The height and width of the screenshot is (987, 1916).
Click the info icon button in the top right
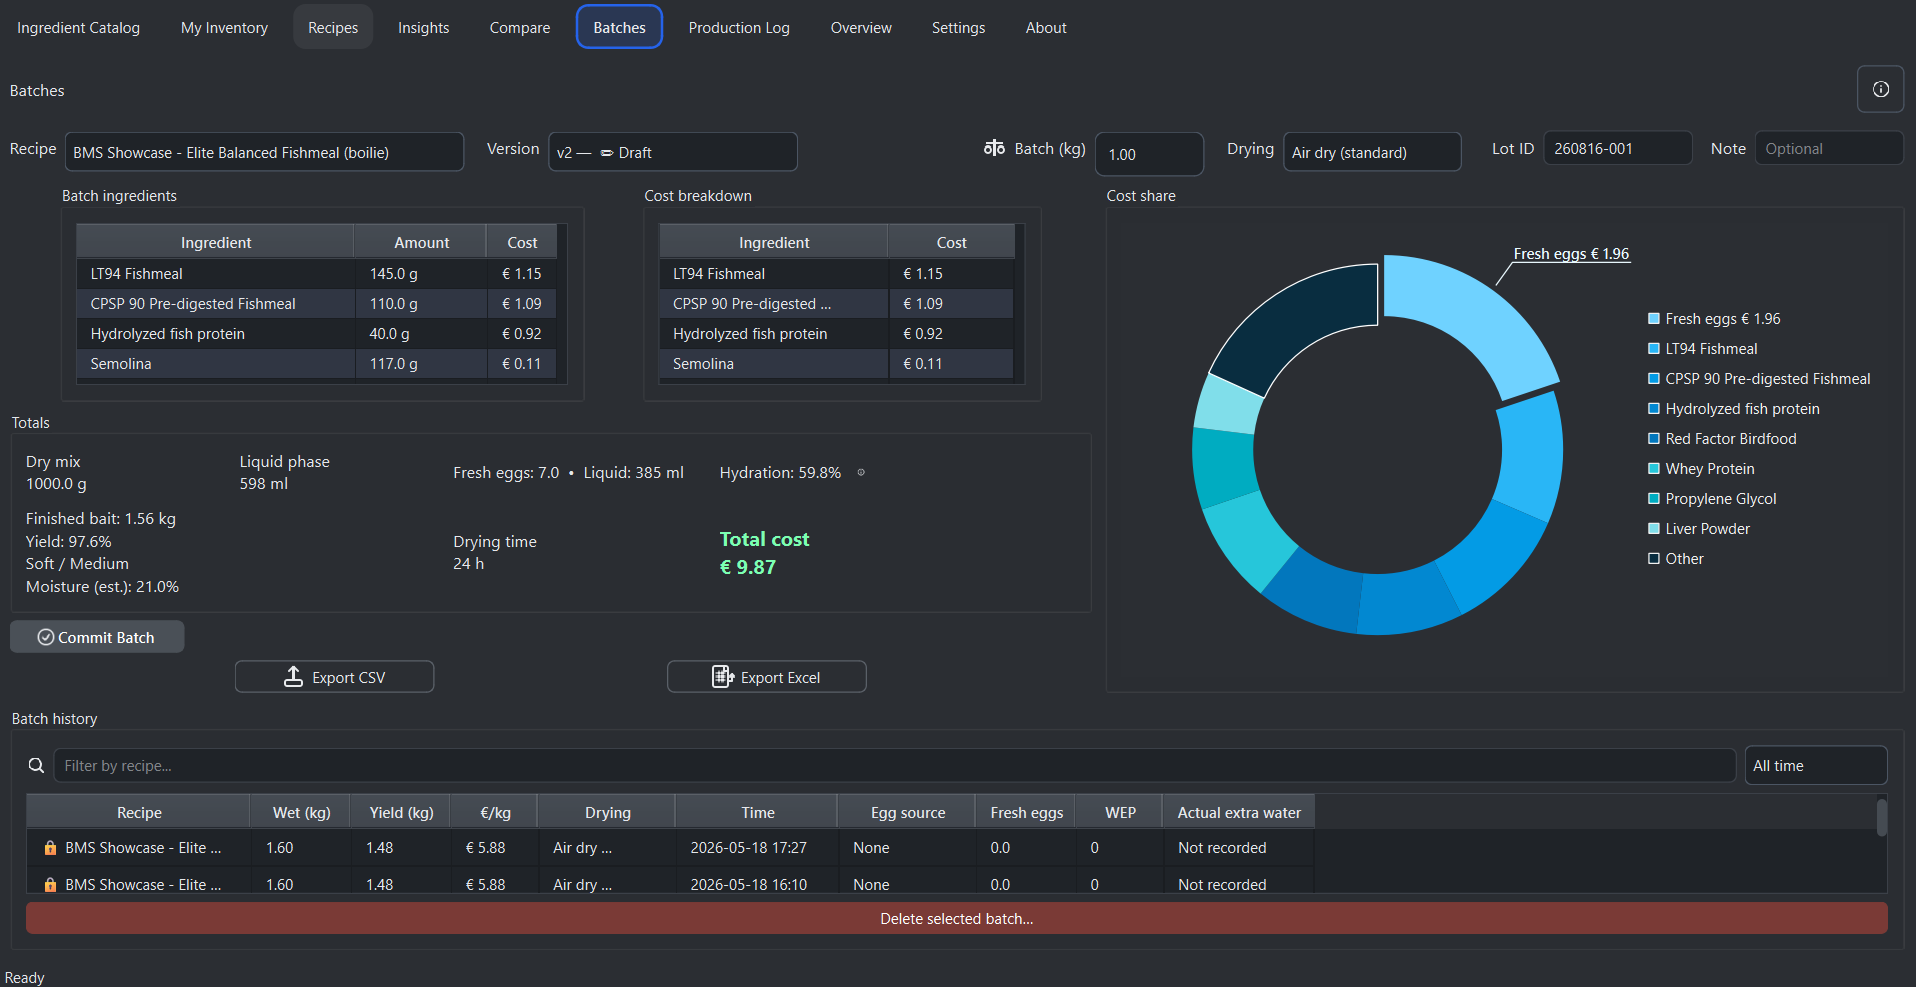[1880, 90]
